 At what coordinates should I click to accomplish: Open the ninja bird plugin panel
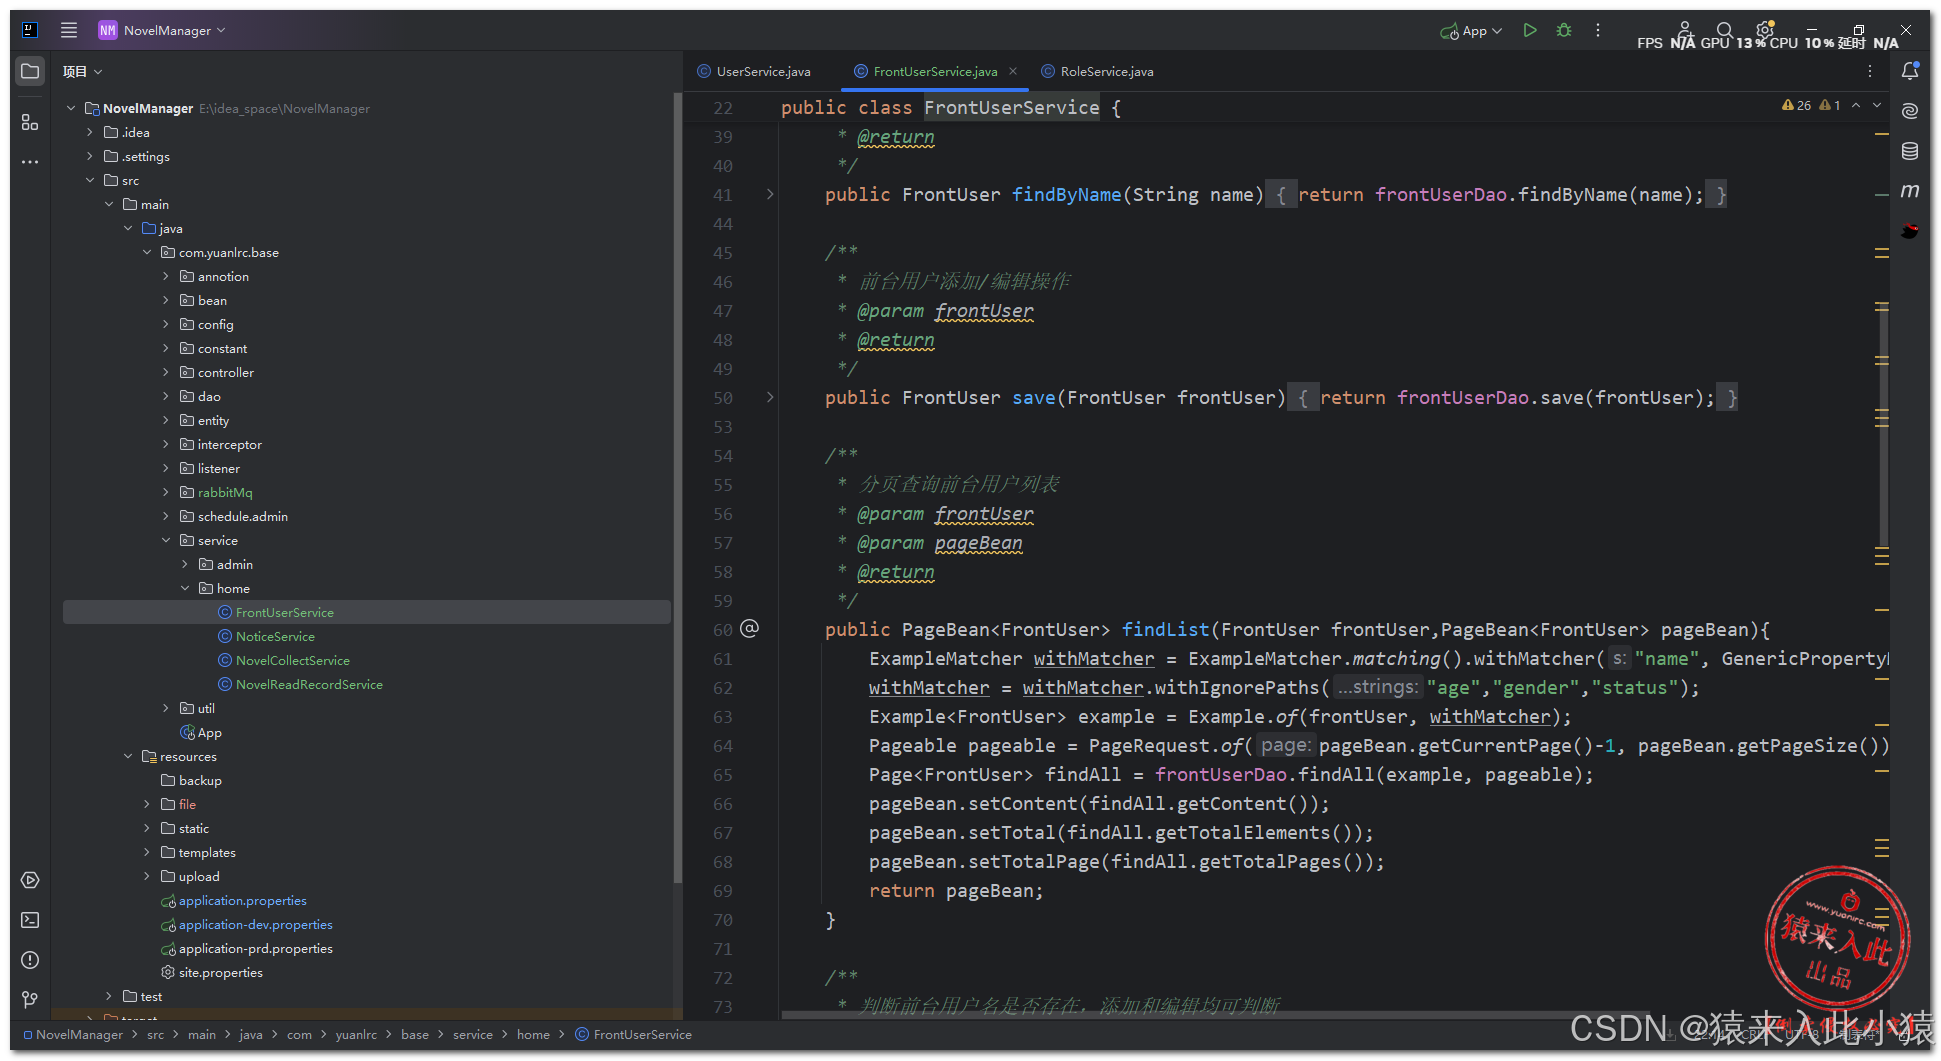1910,231
